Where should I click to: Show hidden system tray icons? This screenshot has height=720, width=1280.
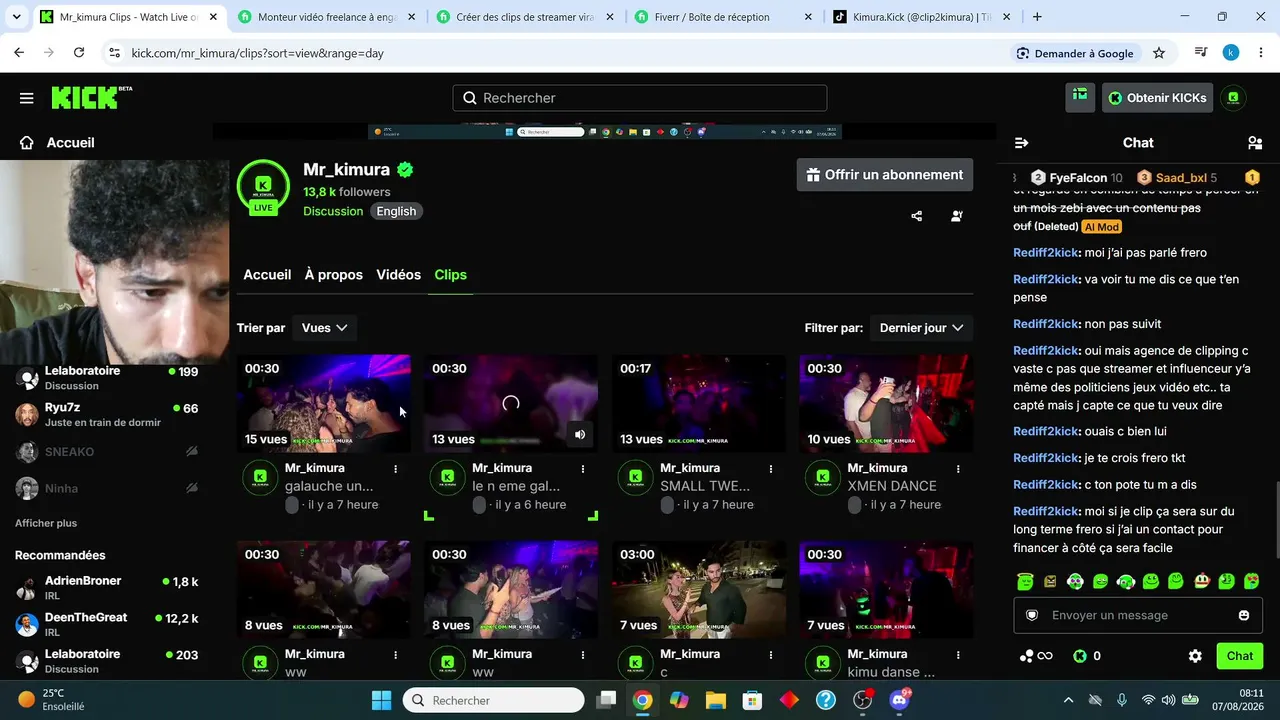click(x=1068, y=700)
